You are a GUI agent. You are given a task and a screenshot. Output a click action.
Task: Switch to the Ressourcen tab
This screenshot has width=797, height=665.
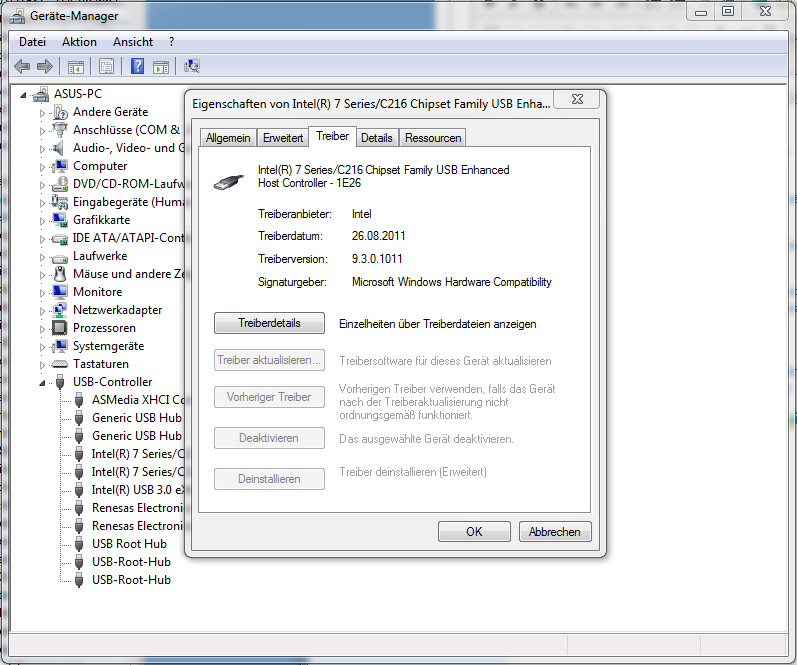433,138
